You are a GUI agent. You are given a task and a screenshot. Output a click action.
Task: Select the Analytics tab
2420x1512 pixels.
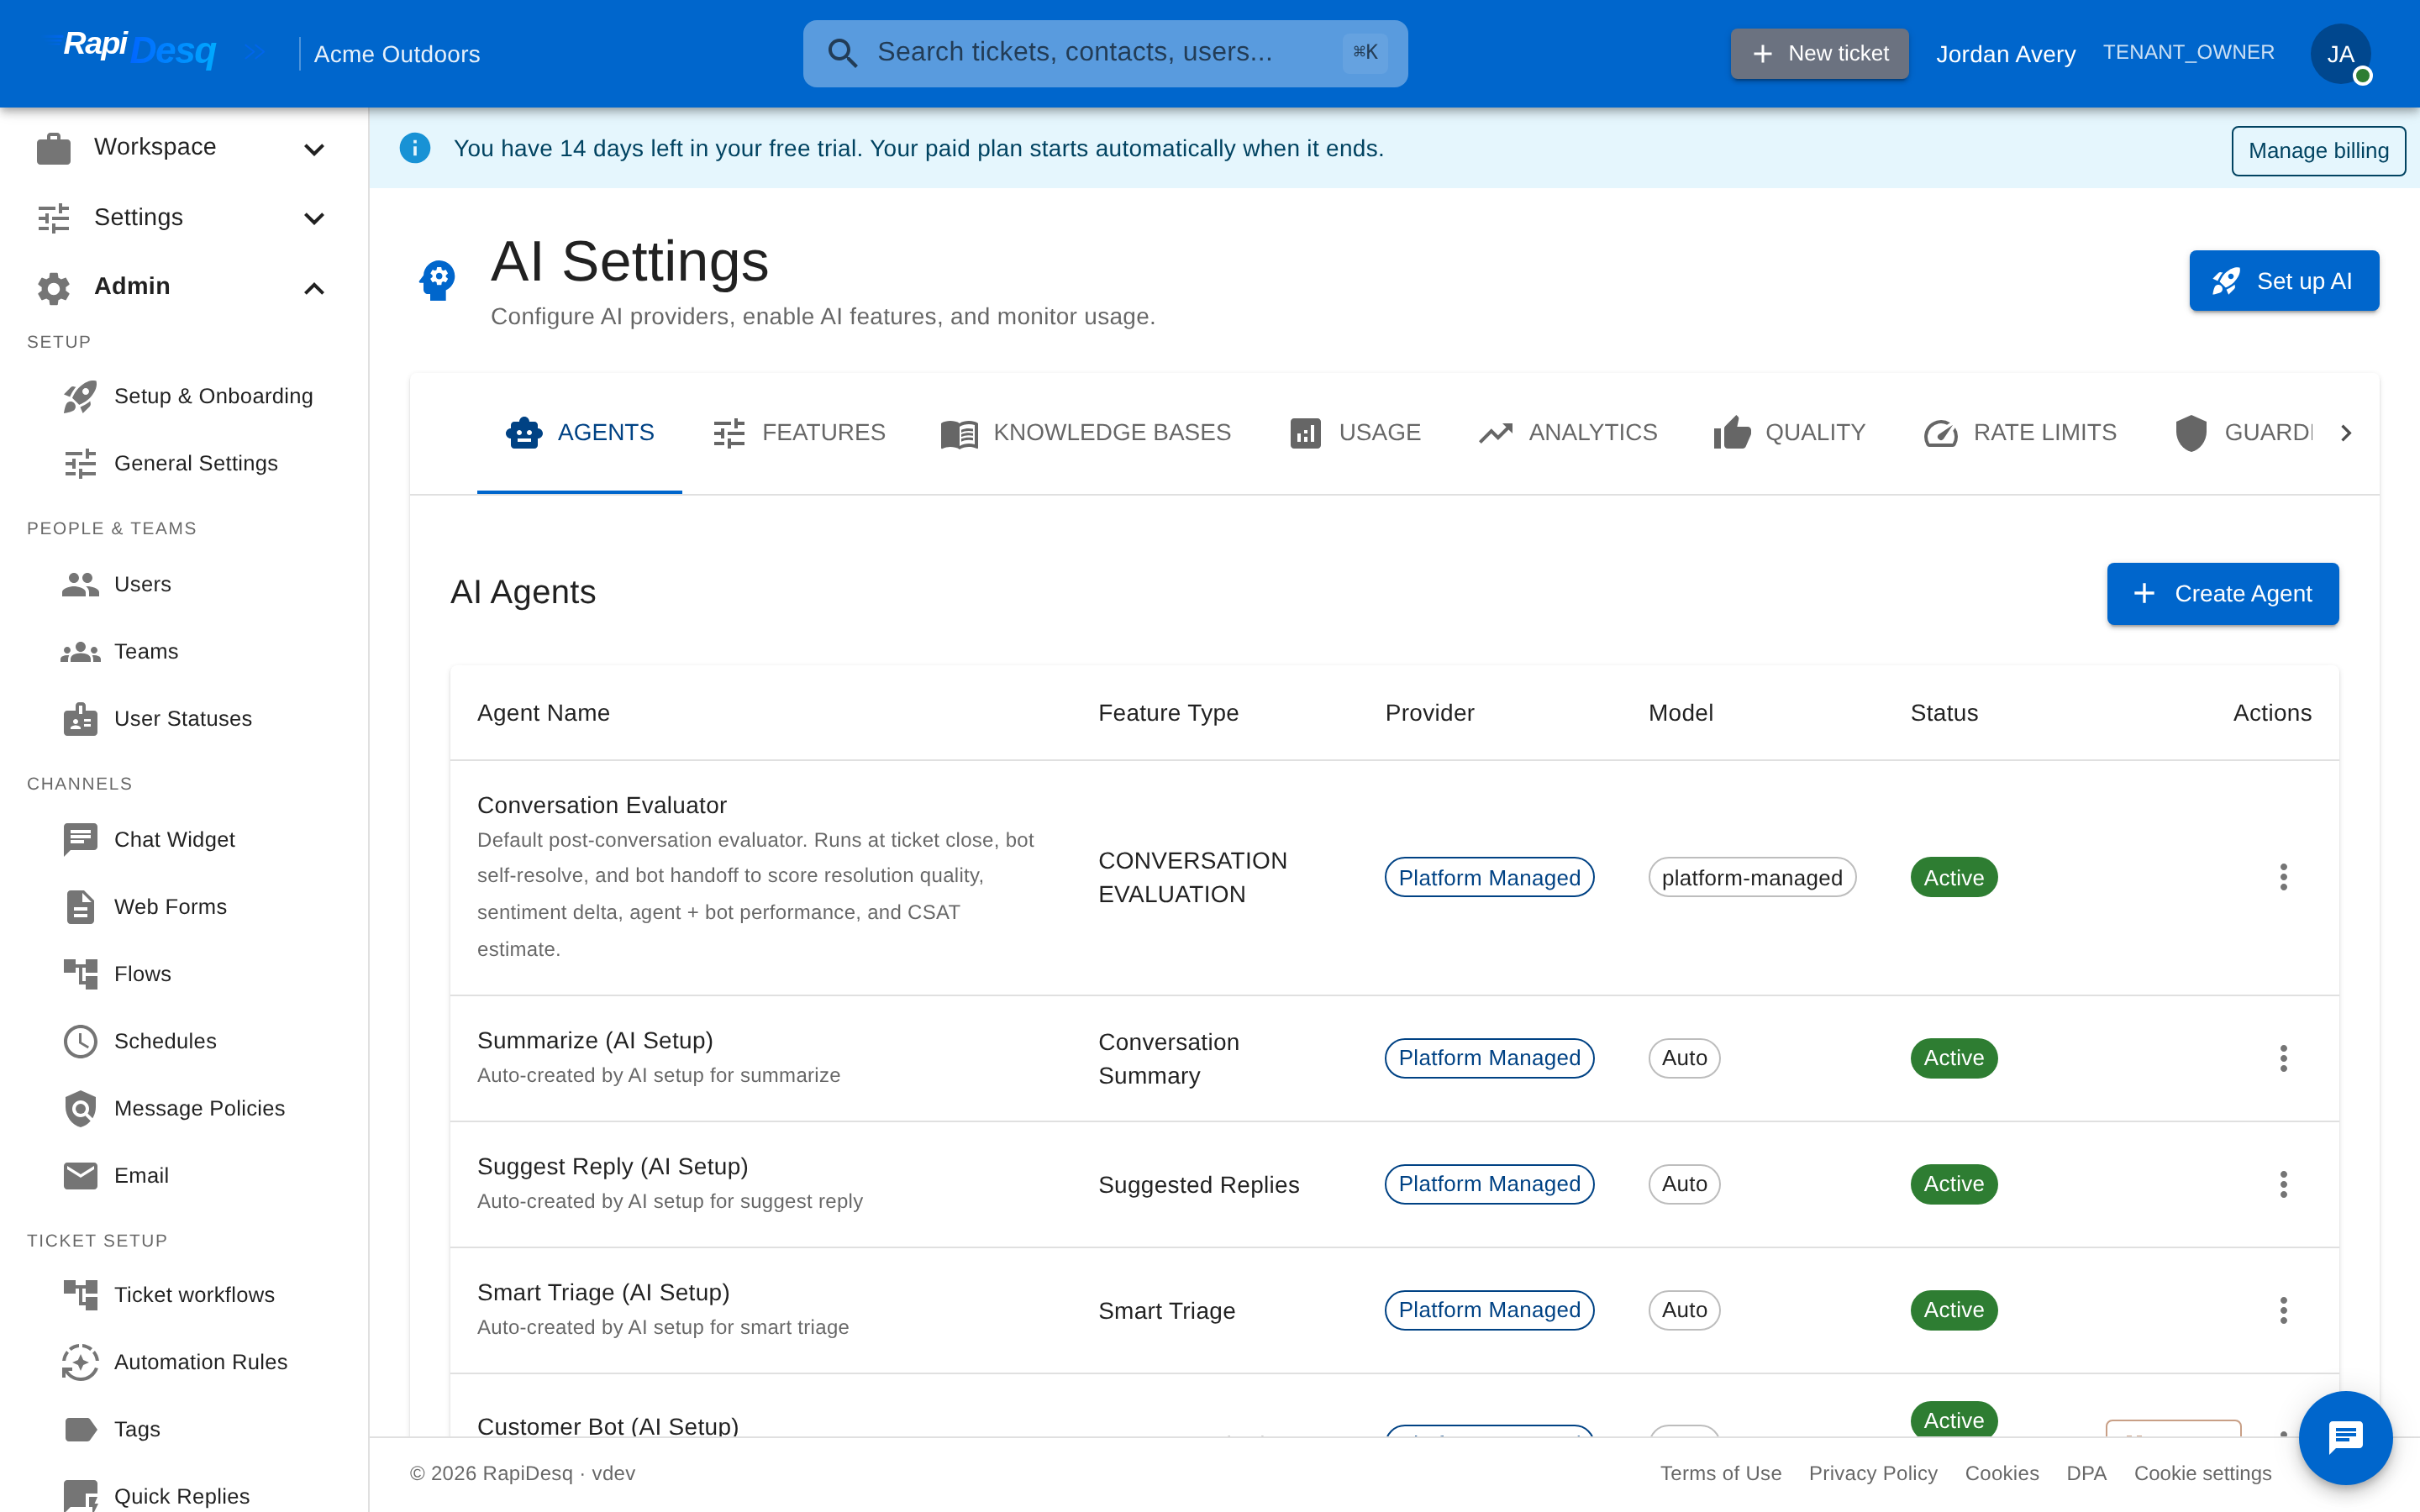click(x=1567, y=433)
